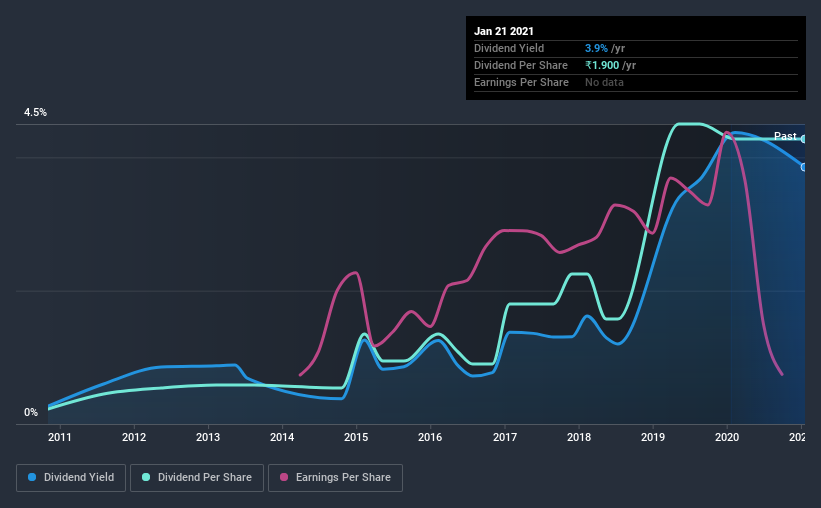Click the Dividend Yield endpoint marker
The width and height of the screenshot is (821, 508).
(804, 167)
